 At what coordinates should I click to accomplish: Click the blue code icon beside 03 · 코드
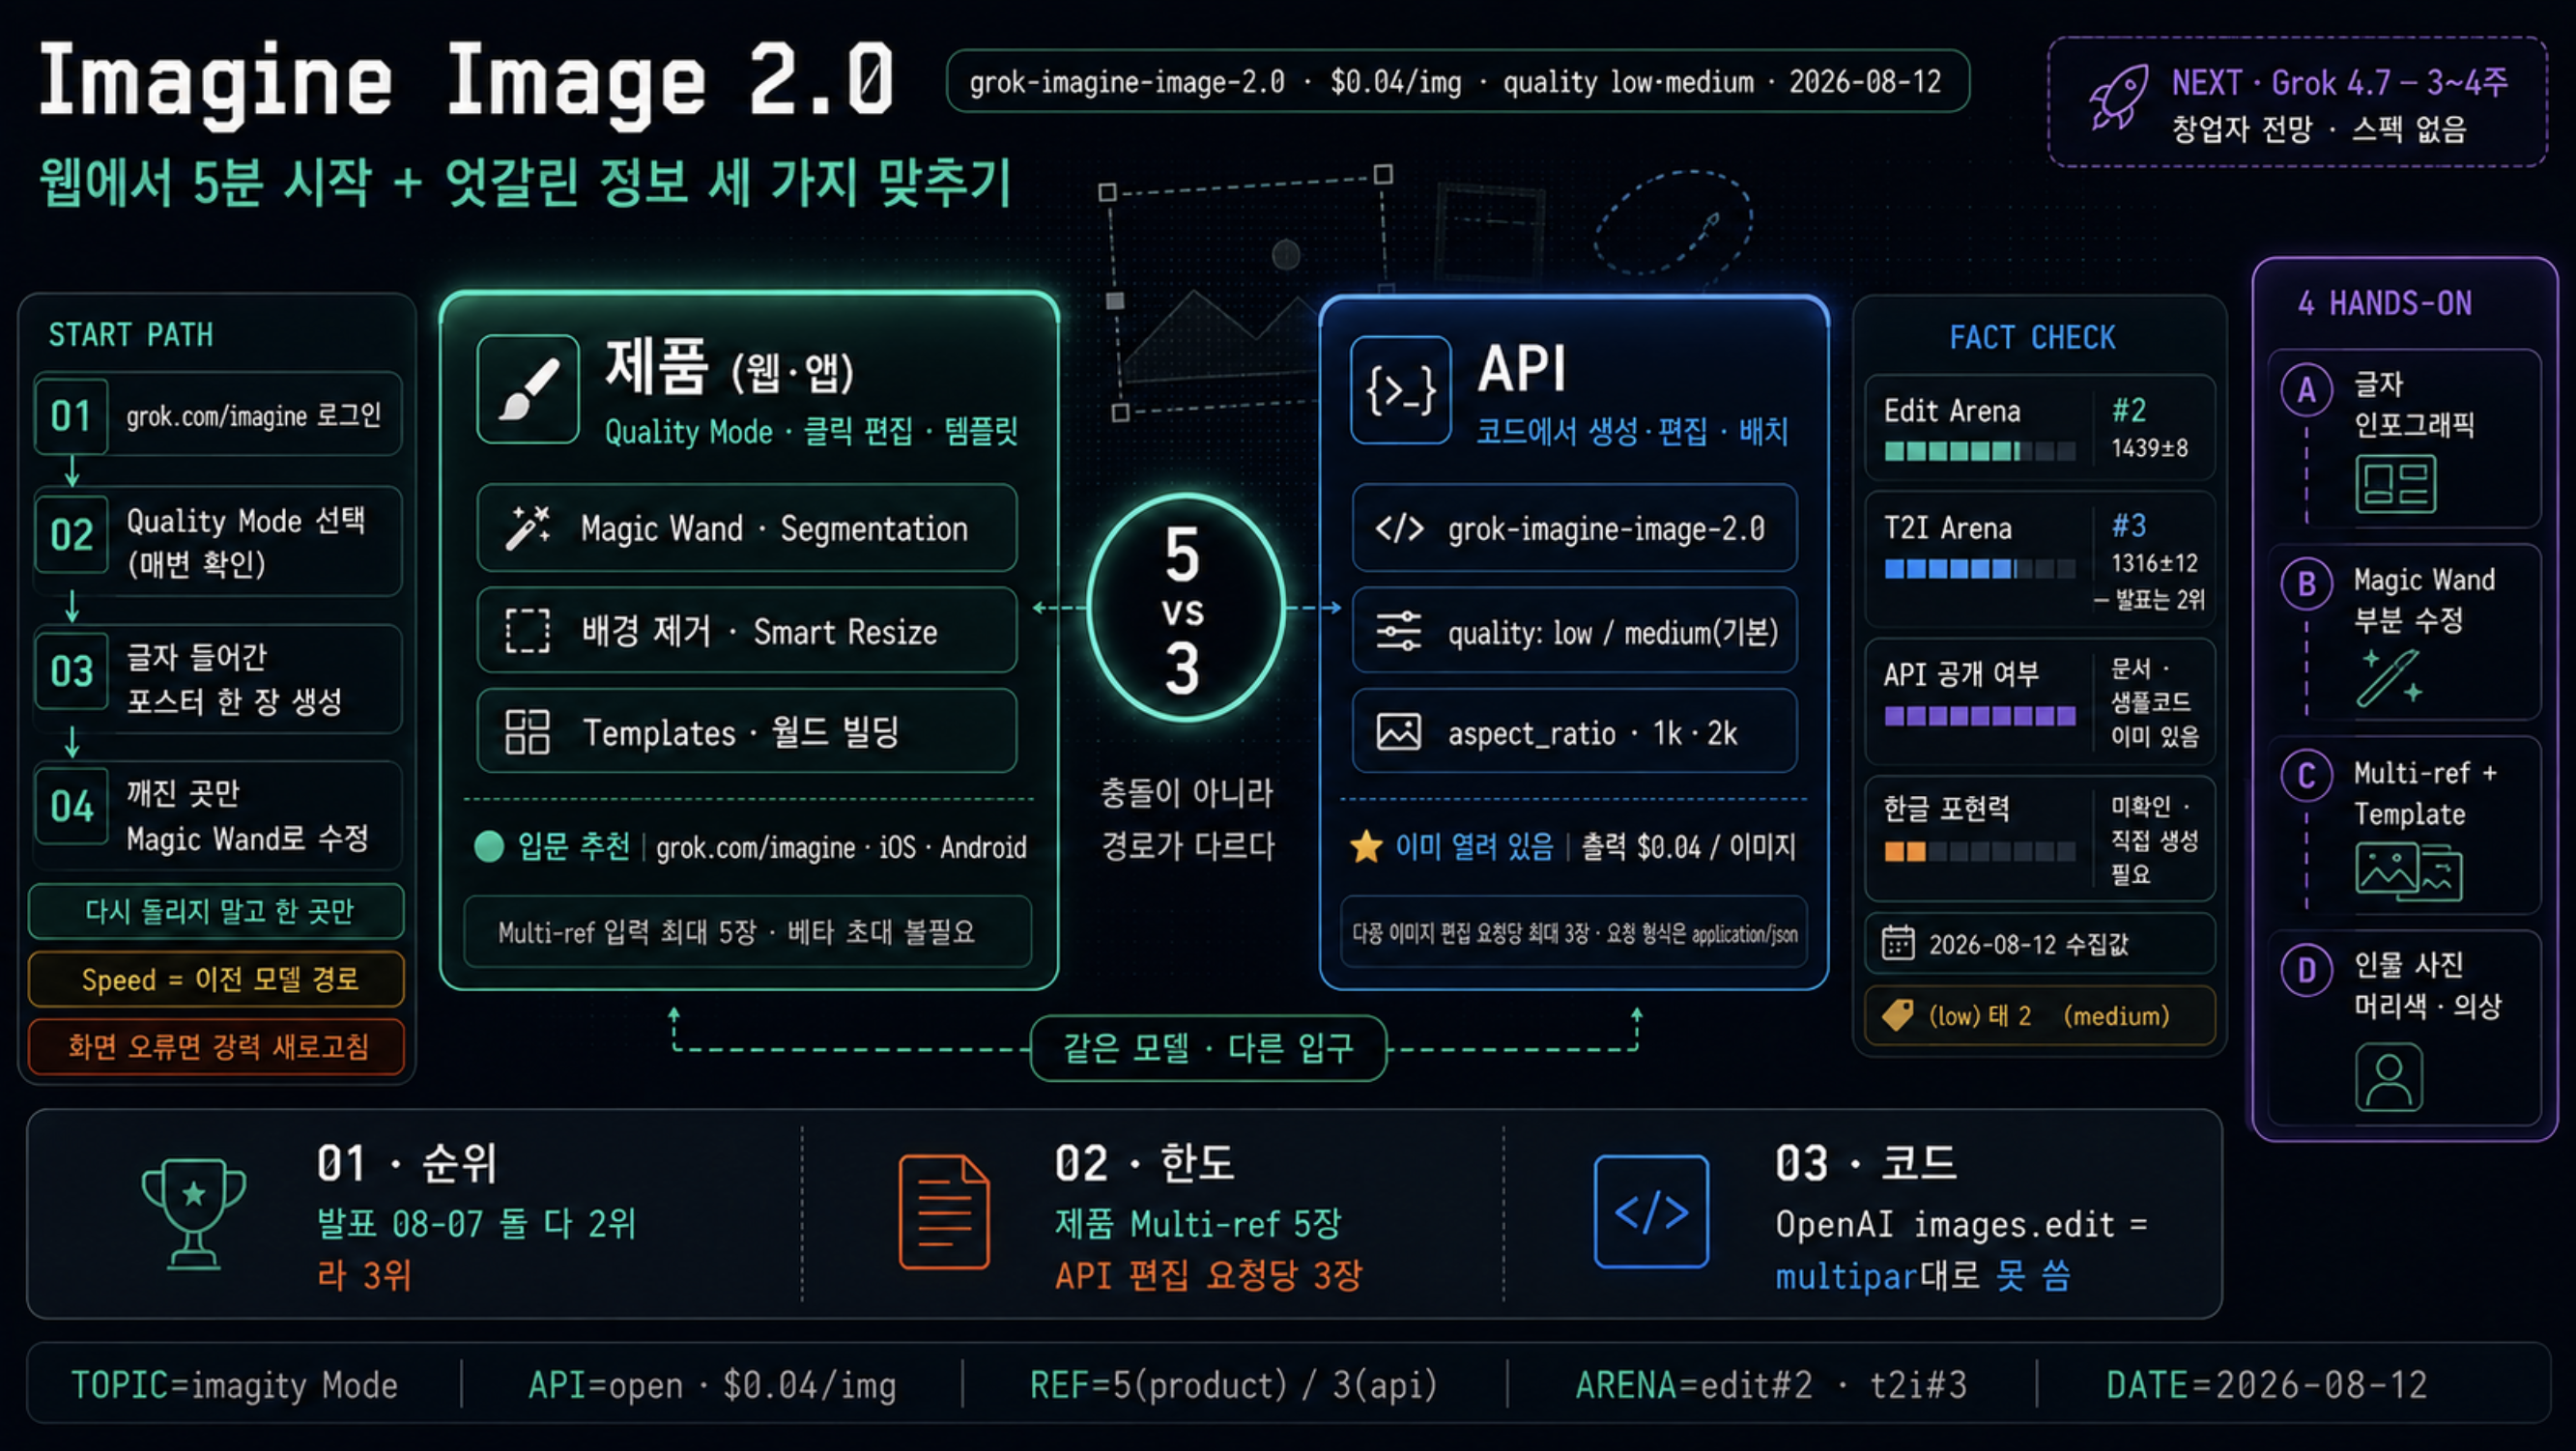[x=1651, y=1212]
